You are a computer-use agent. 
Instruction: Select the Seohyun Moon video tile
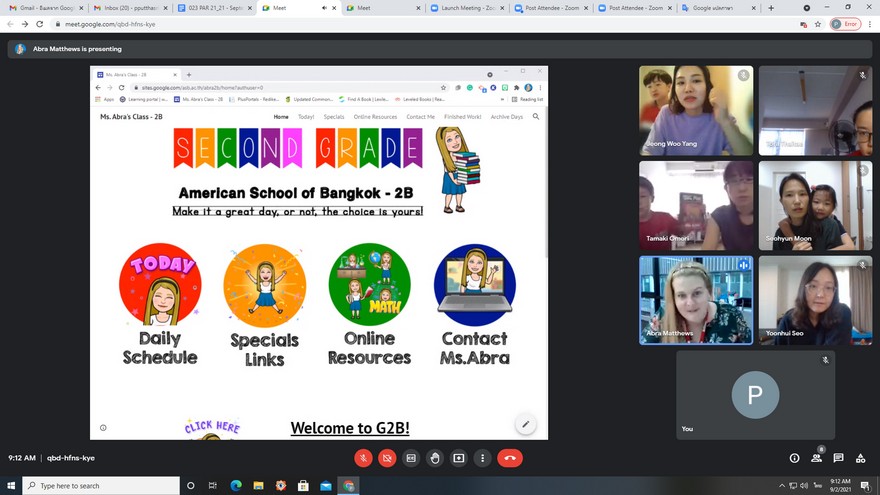815,205
